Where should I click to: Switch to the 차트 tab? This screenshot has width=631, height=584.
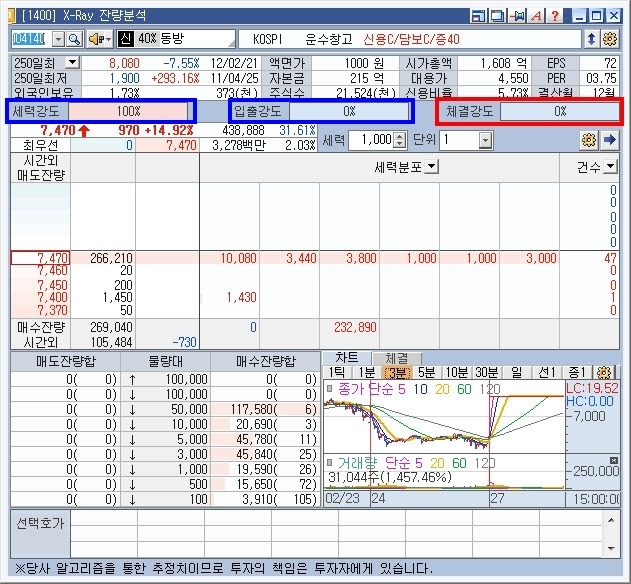(x=347, y=357)
